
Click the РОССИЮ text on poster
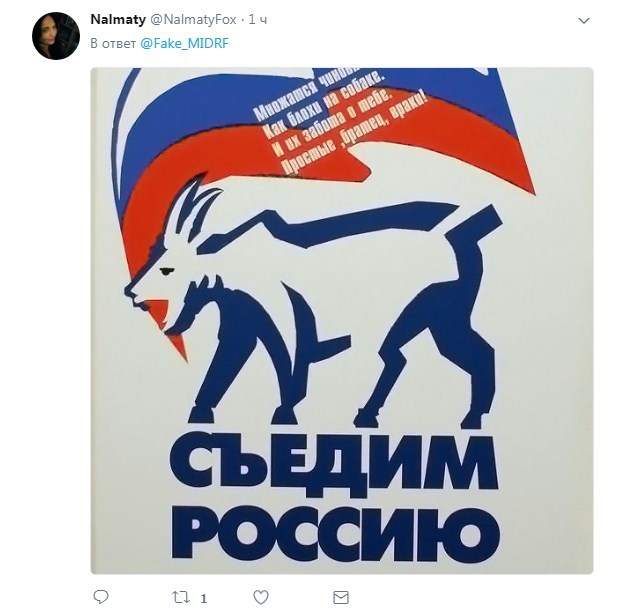click(336, 534)
